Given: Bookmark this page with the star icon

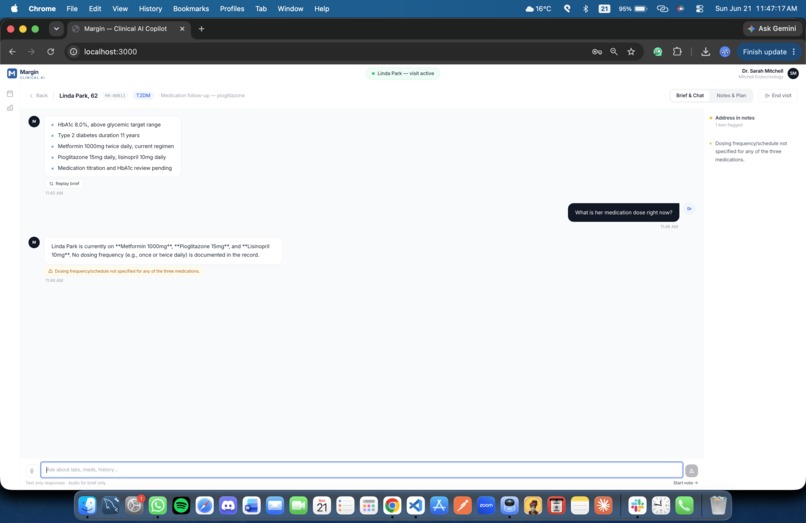Looking at the screenshot, I should click(631, 51).
